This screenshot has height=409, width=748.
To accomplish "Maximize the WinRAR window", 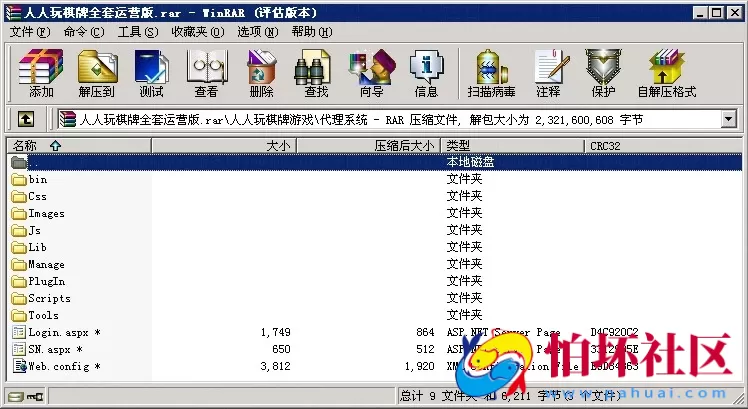I will (x=717, y=13).
